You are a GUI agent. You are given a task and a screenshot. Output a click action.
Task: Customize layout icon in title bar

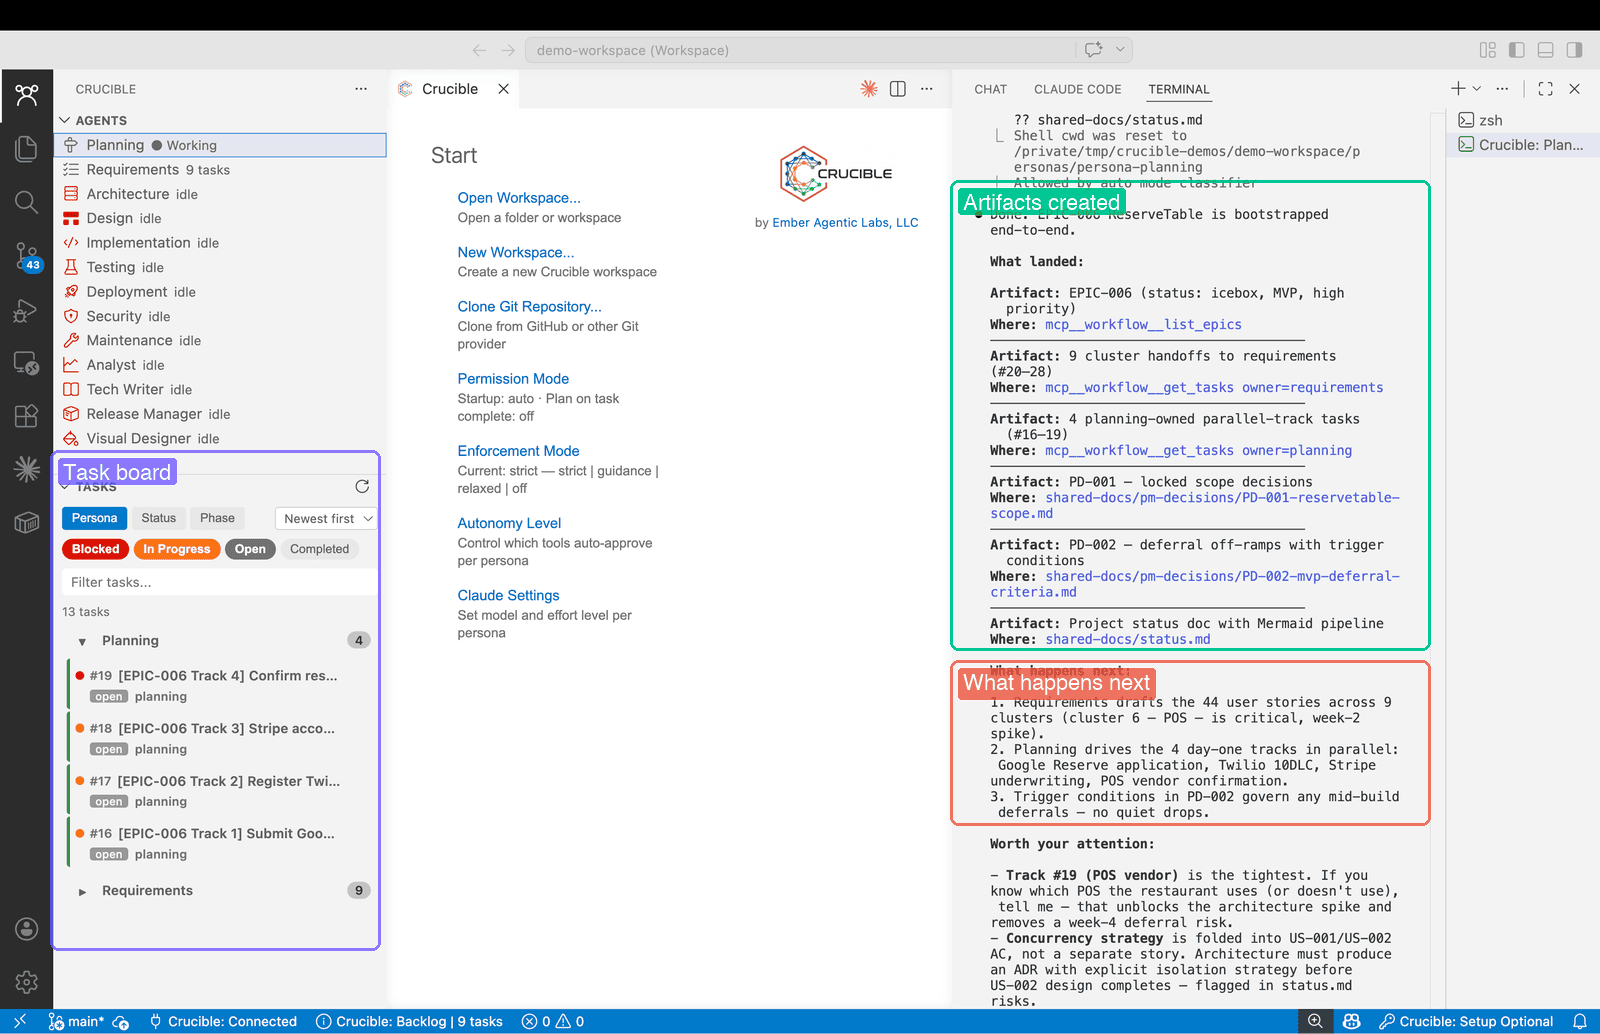tap(1488, 50)
